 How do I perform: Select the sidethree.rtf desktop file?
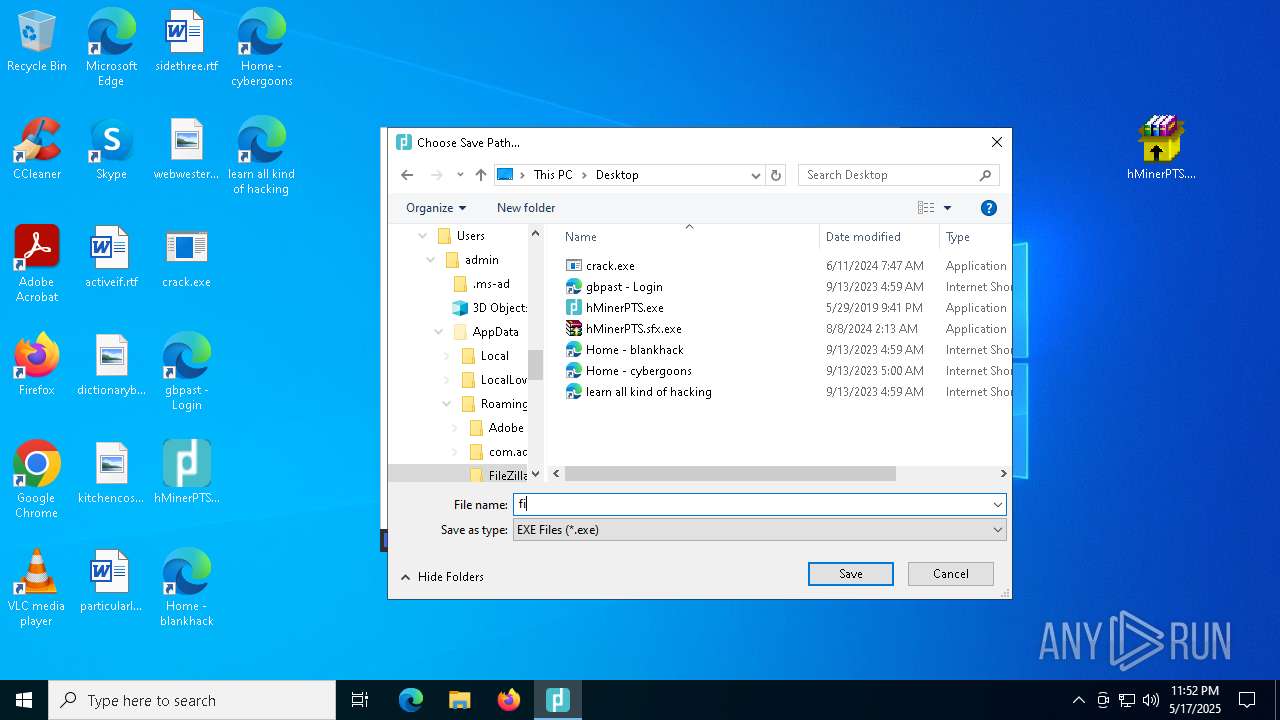tap(186, 42)
